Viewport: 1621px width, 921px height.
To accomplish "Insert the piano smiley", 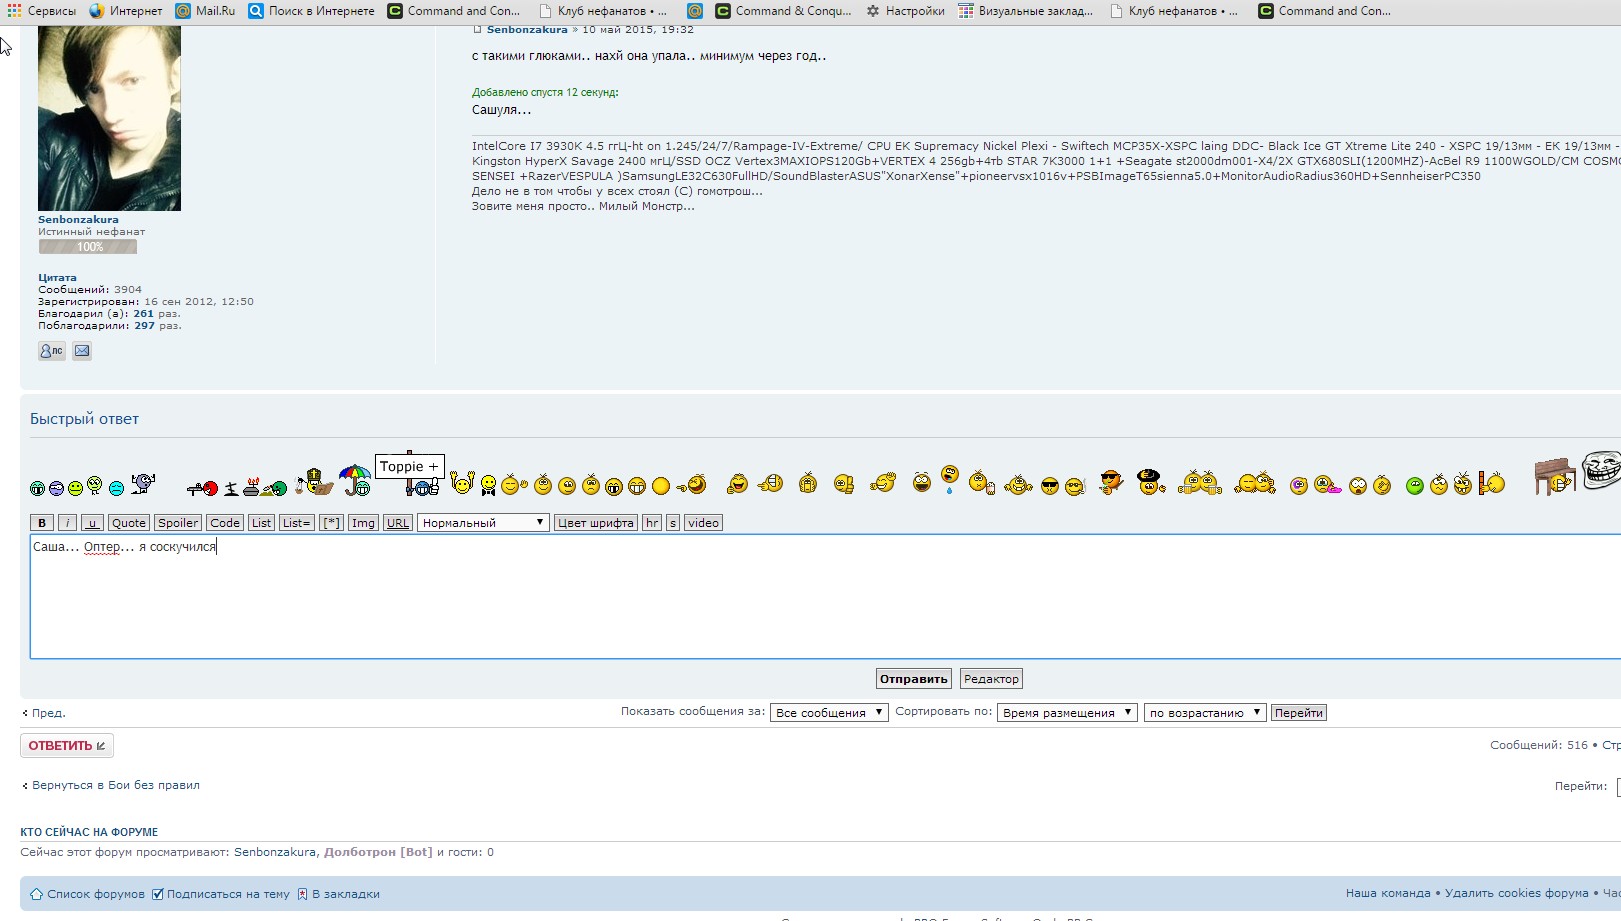I will pos(1554,476).
